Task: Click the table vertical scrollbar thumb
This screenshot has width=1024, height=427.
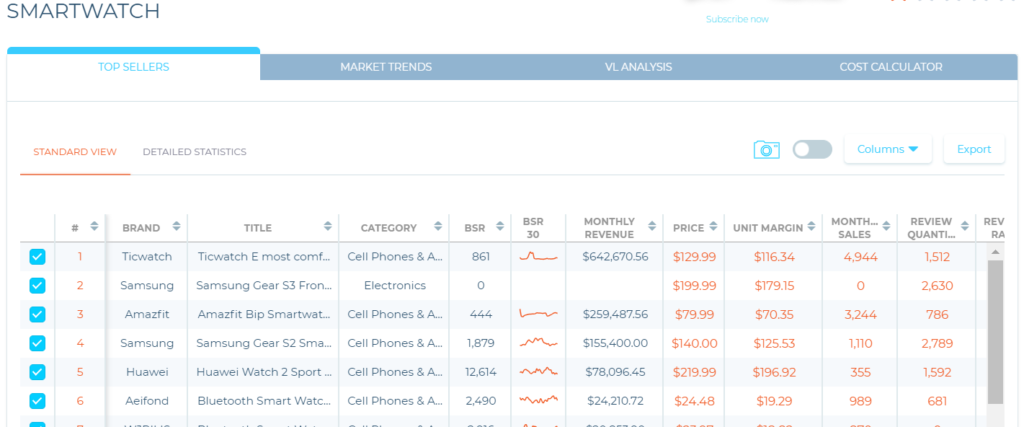Action: tap(995, 332)
